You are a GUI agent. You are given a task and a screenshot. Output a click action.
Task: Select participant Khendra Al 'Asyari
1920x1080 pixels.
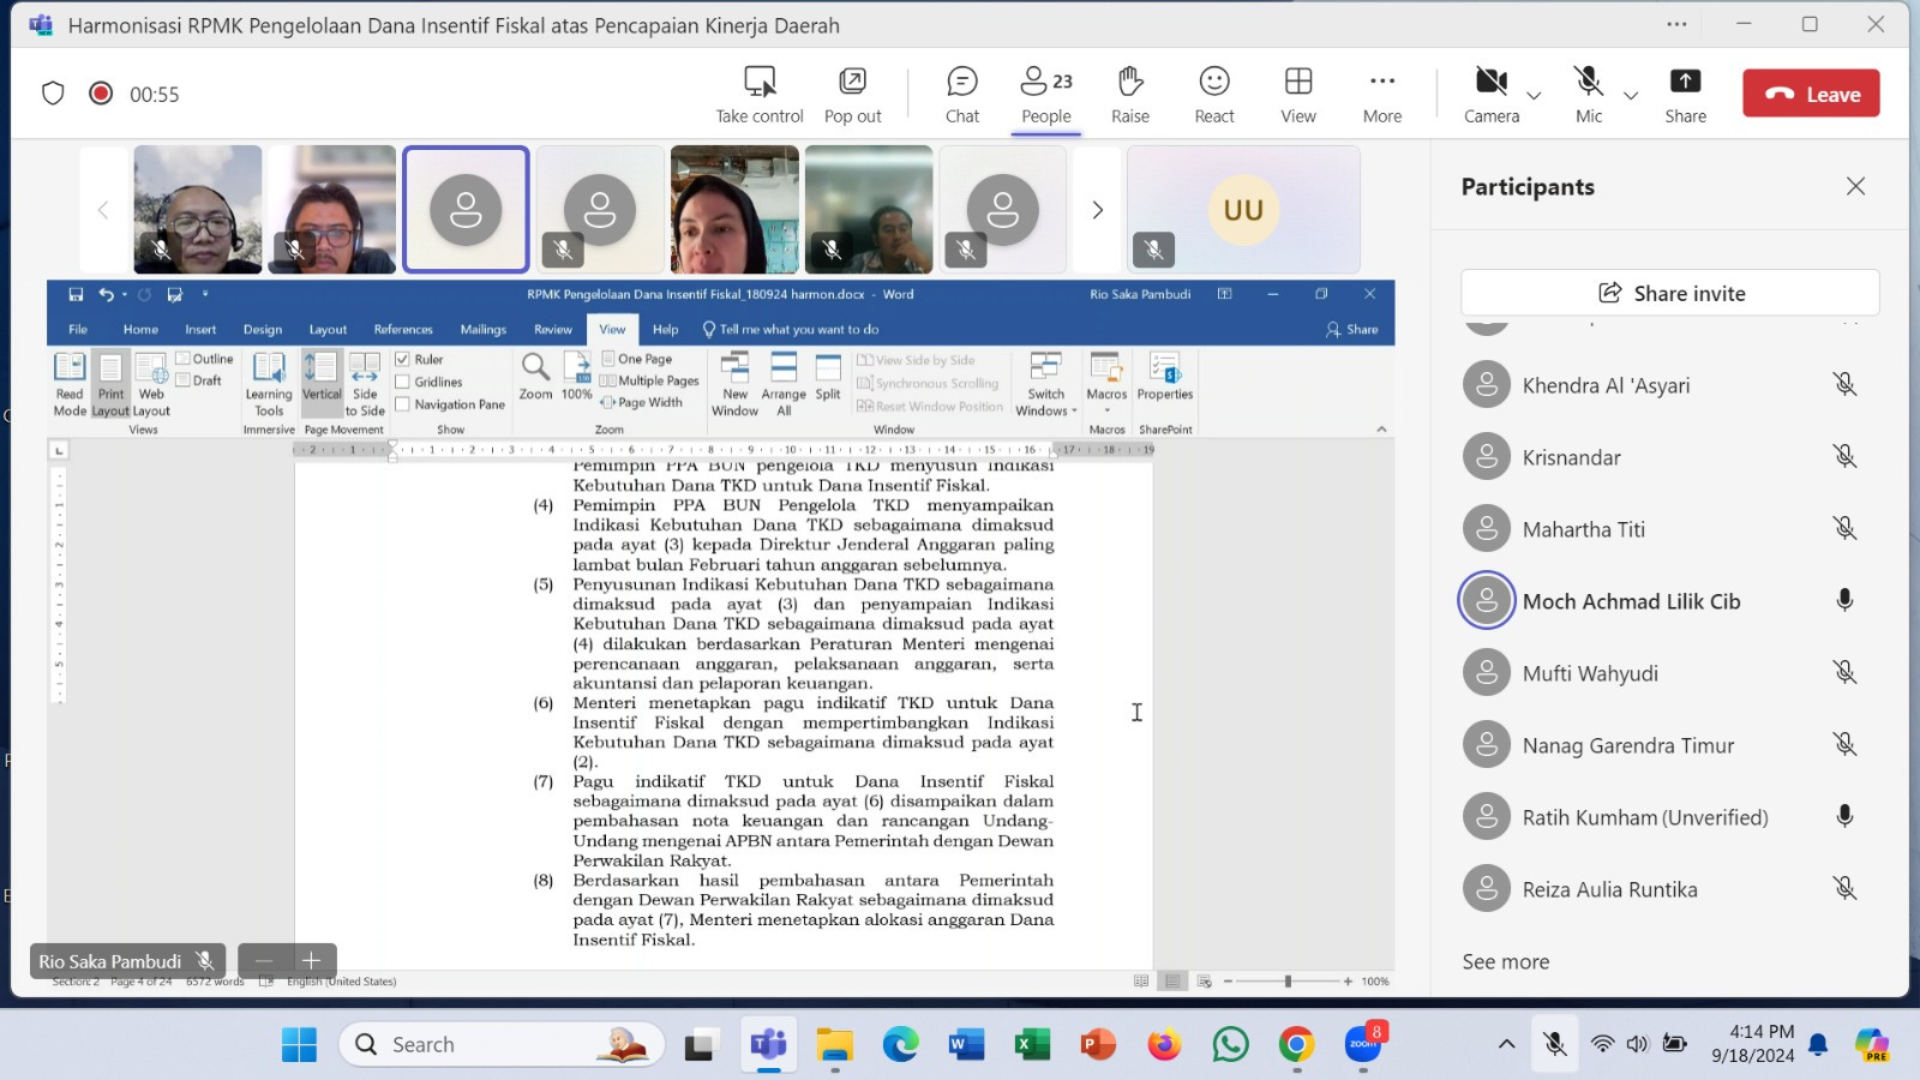coord(1660,385)
